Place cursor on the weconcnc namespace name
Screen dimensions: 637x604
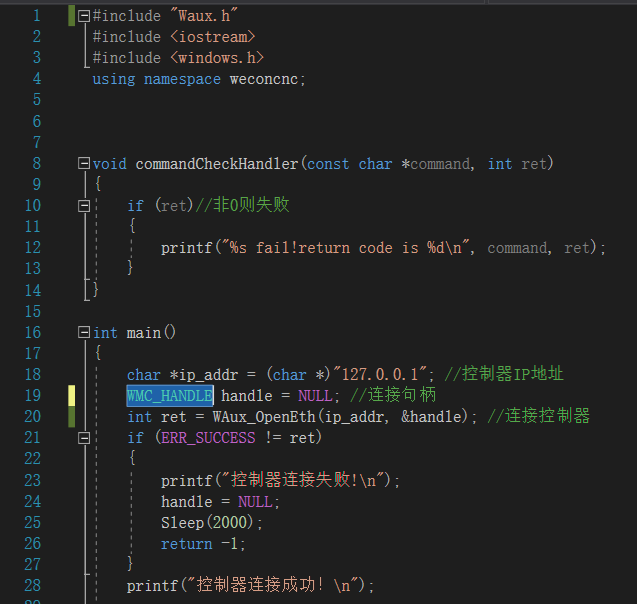265,79
